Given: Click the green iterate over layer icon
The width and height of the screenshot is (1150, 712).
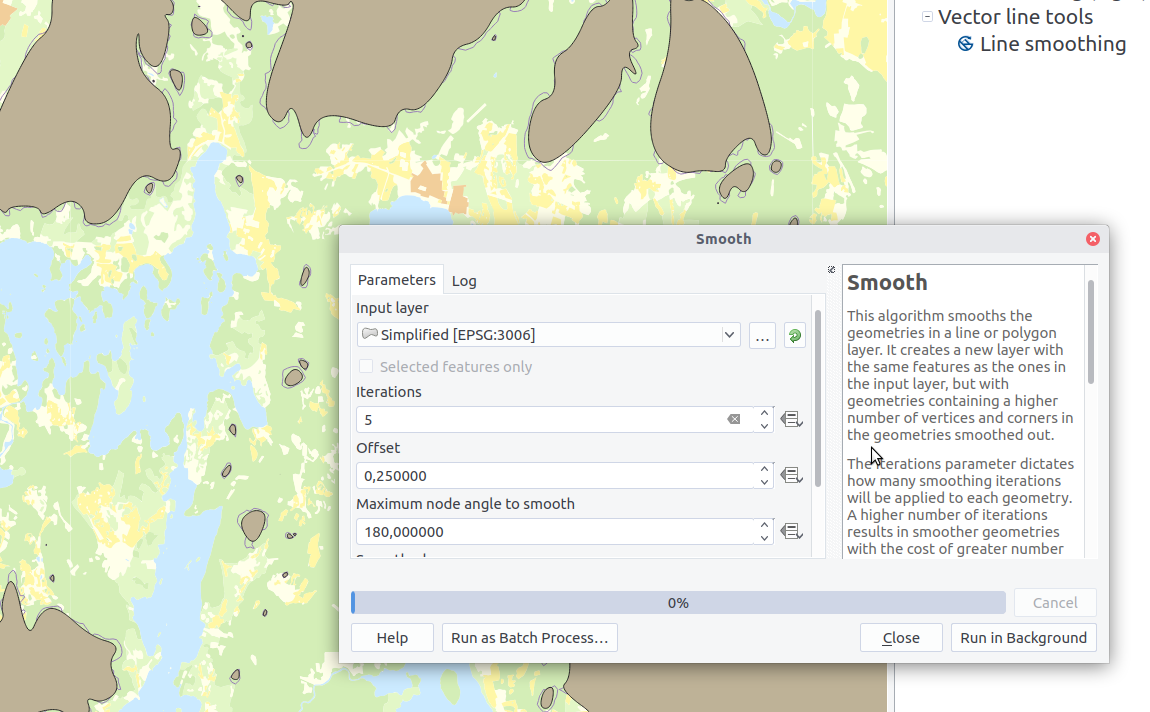Looking at the screenshot, I should tap(795, 336).
